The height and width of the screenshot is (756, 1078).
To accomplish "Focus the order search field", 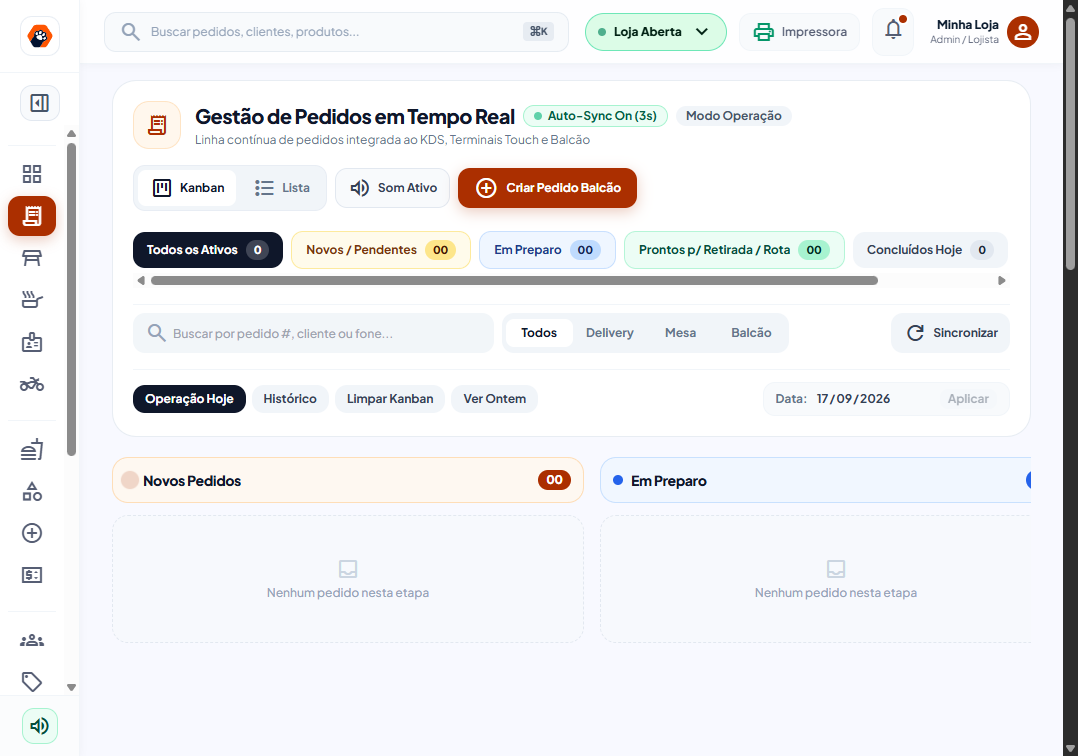I will click(x=314, y=333).
